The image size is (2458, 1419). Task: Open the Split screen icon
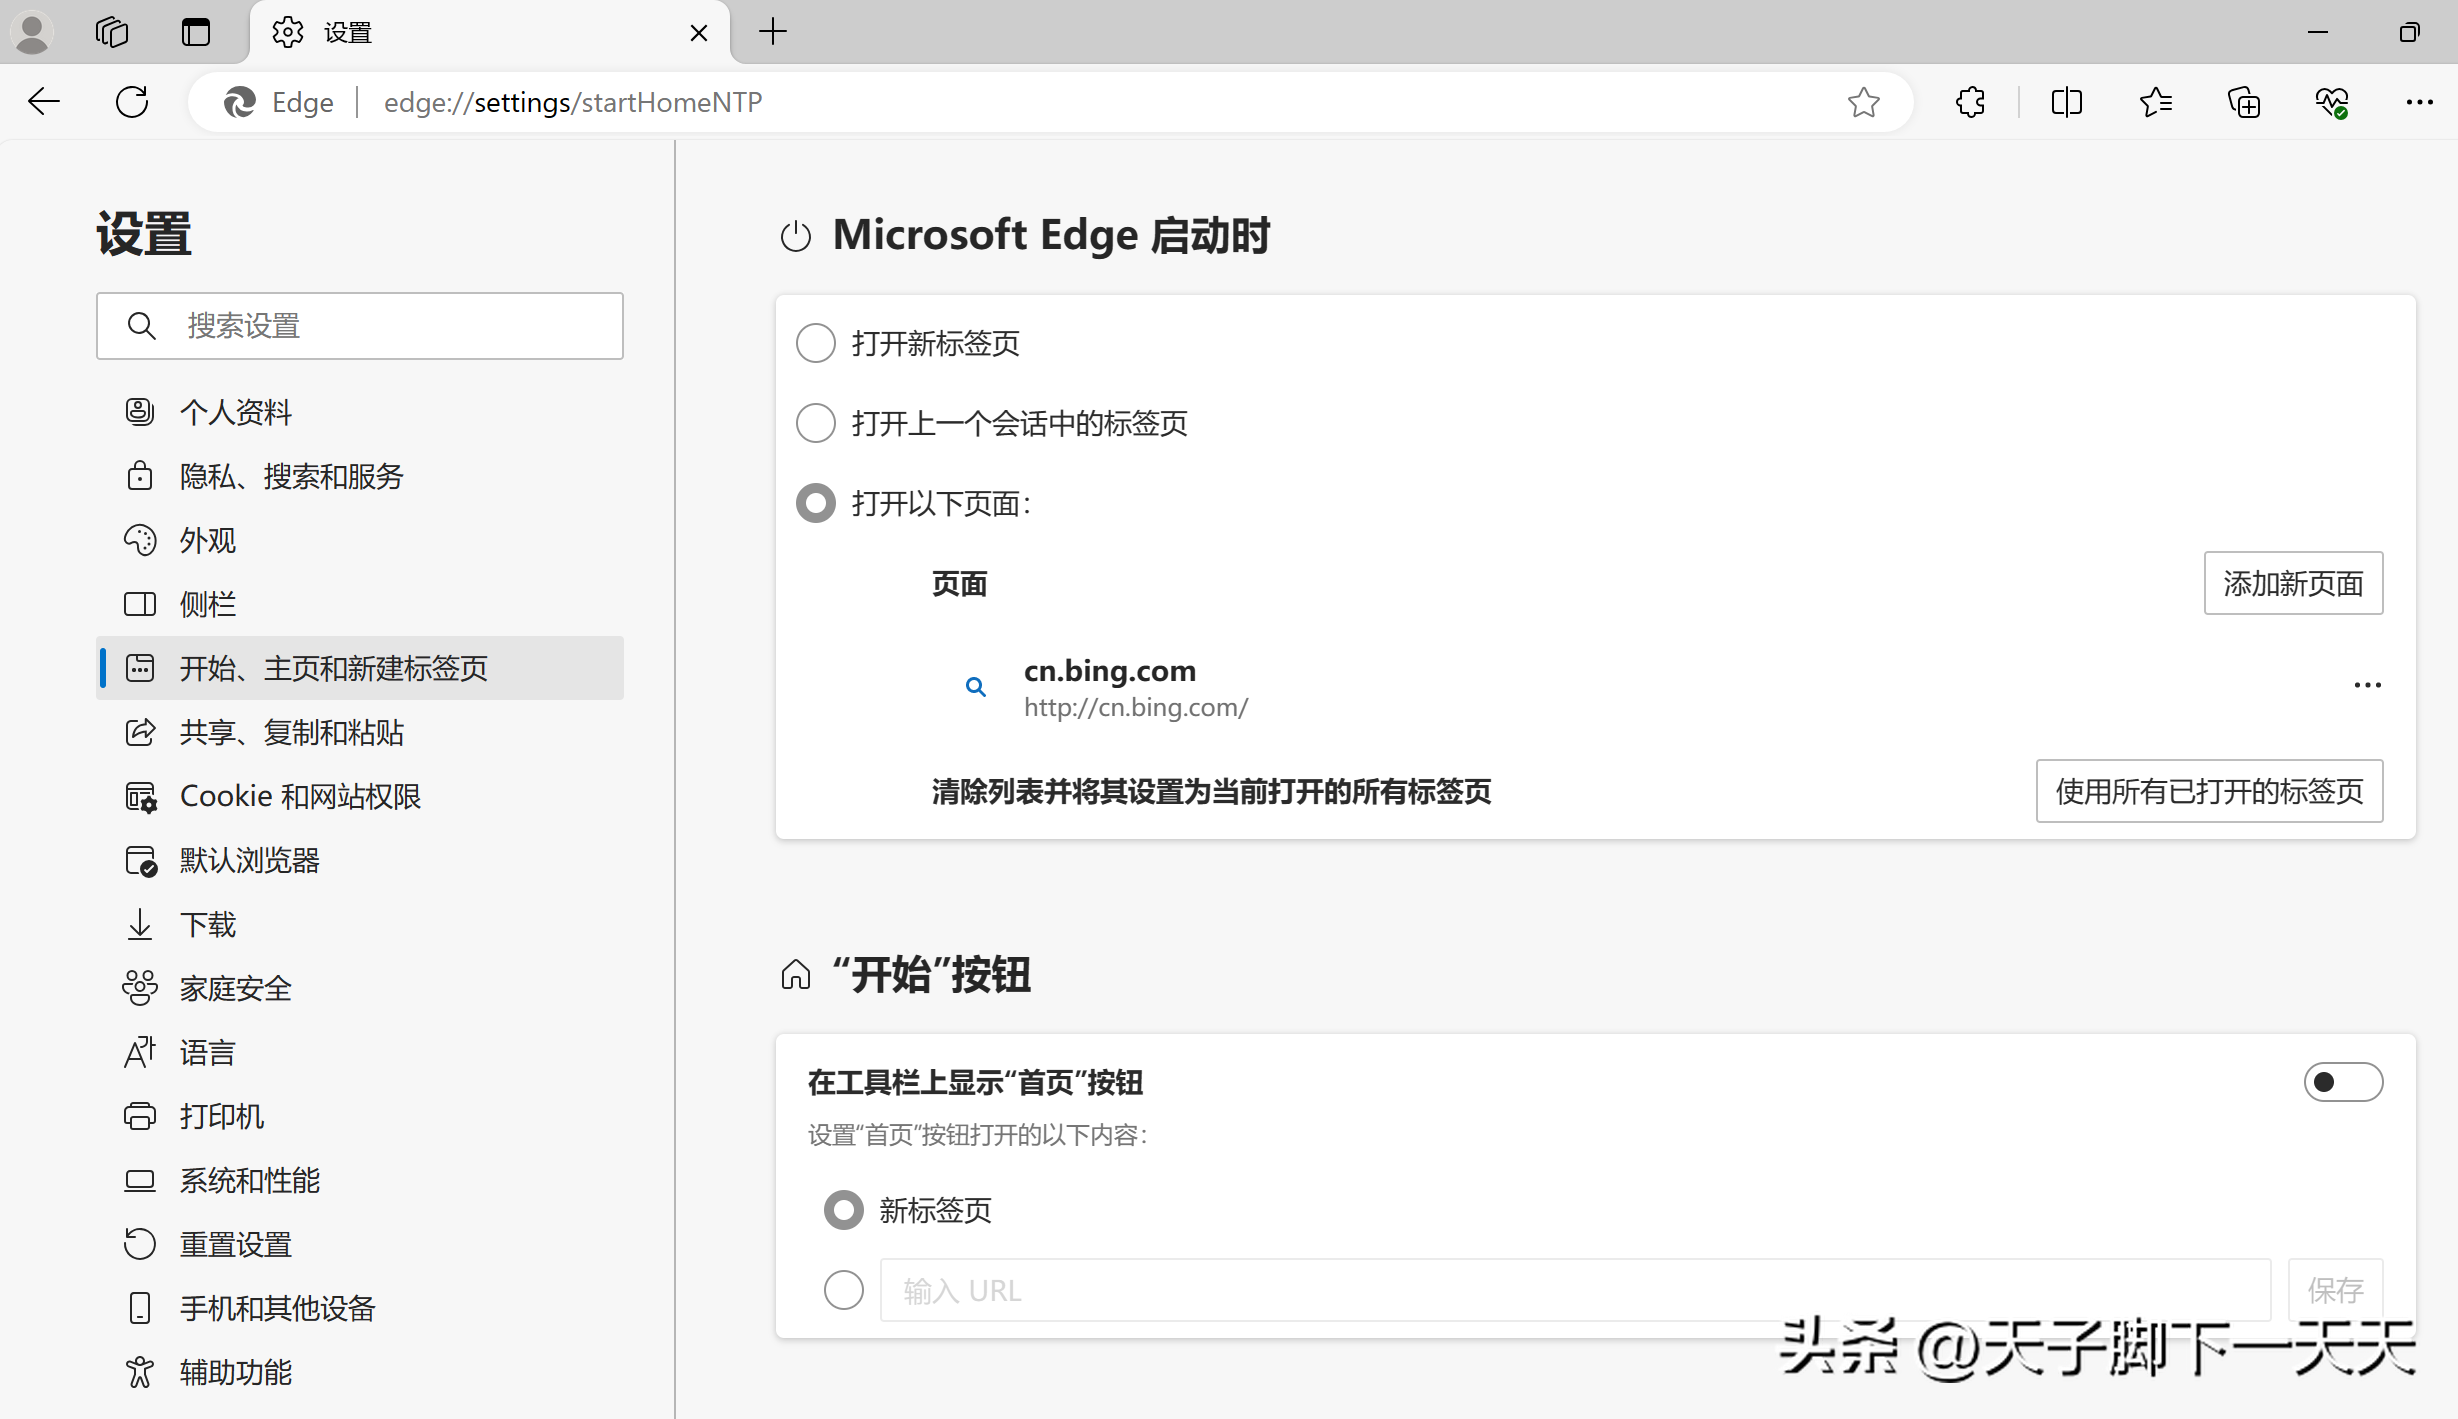point(2066,102)
